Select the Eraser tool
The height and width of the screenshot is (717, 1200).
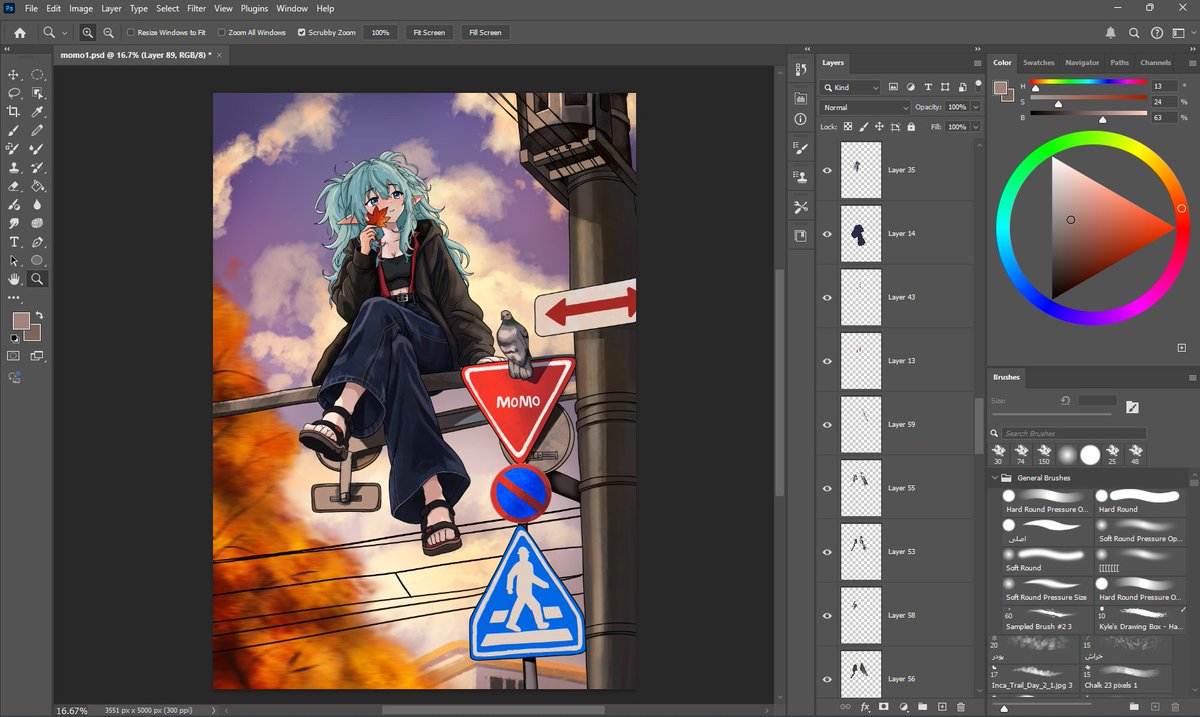[x=14, y=186]
